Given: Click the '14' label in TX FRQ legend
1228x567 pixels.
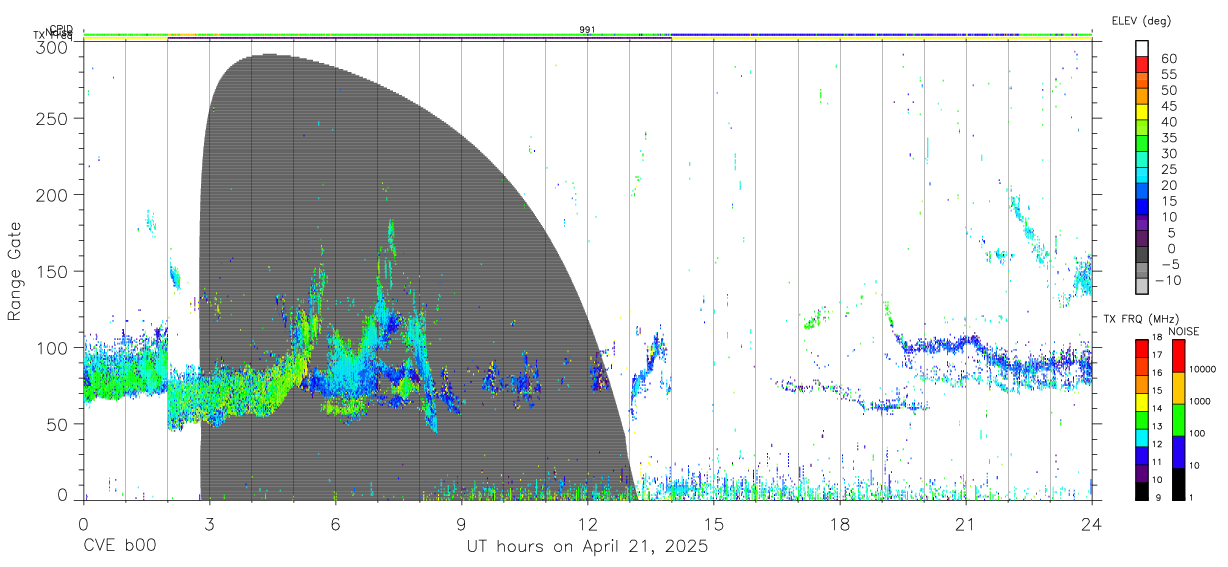Looking at the screenshot, I should 1159,409.
